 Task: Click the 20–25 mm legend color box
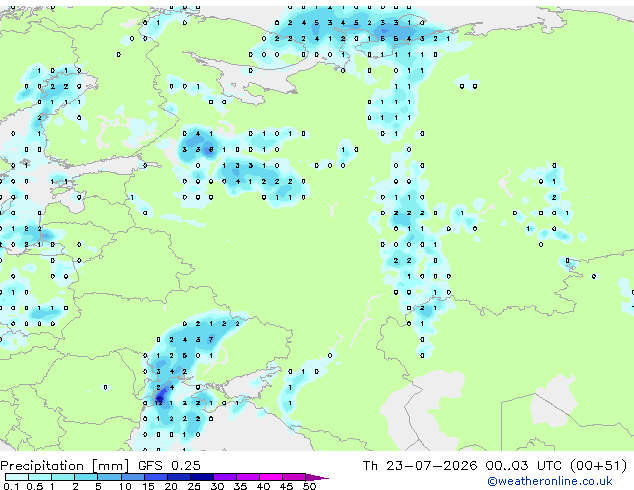pyautogui.click(x=178, y=477)
